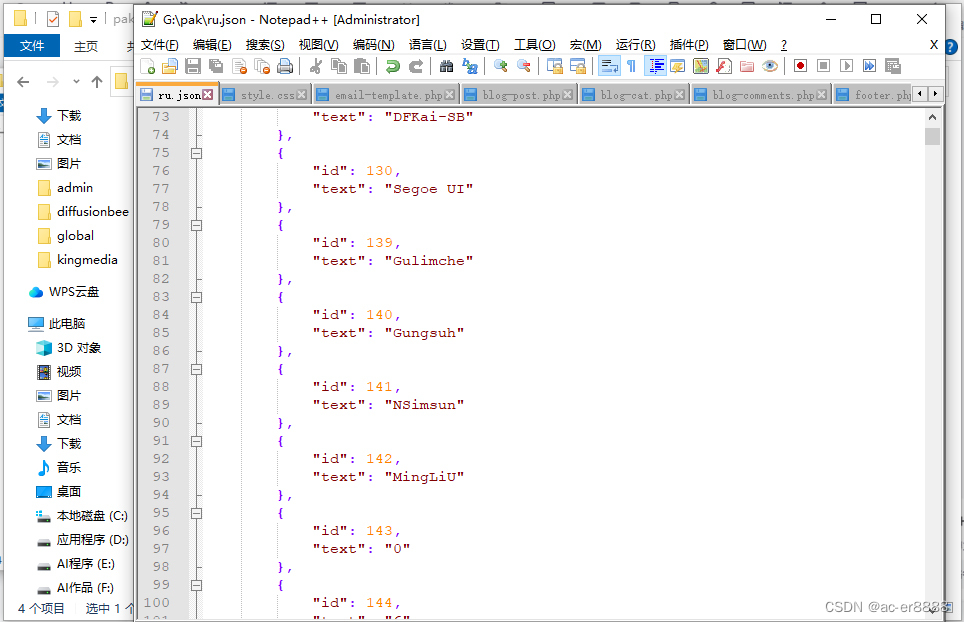Open the user defined language icon
Screen dimensions: 964x622
tap(678, 66)
